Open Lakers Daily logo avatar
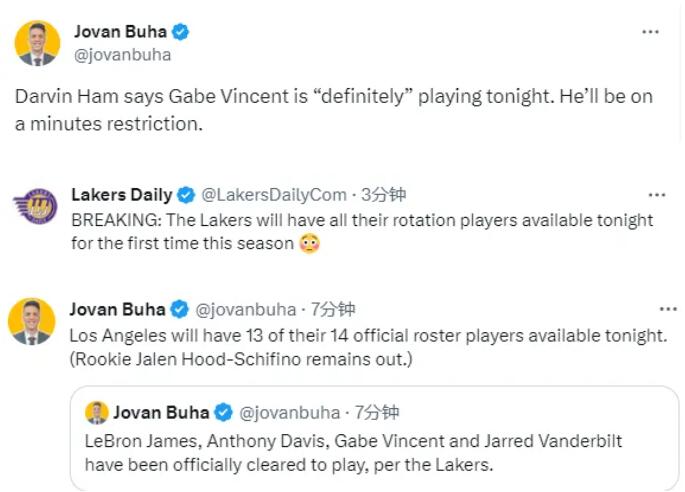685x492 pixels. click(36, 207)
